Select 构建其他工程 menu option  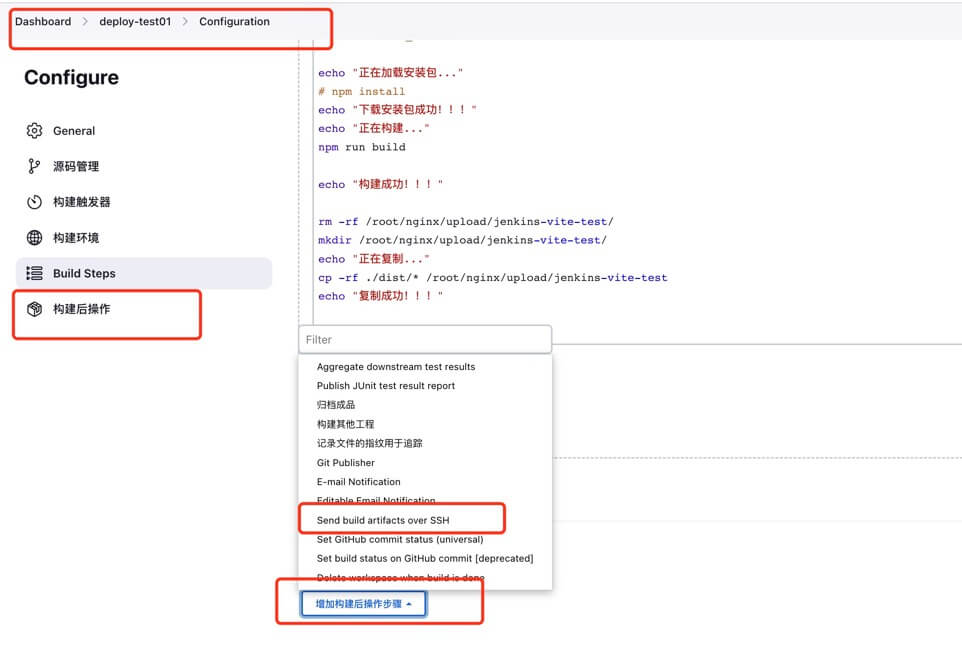tap(345, 424)
